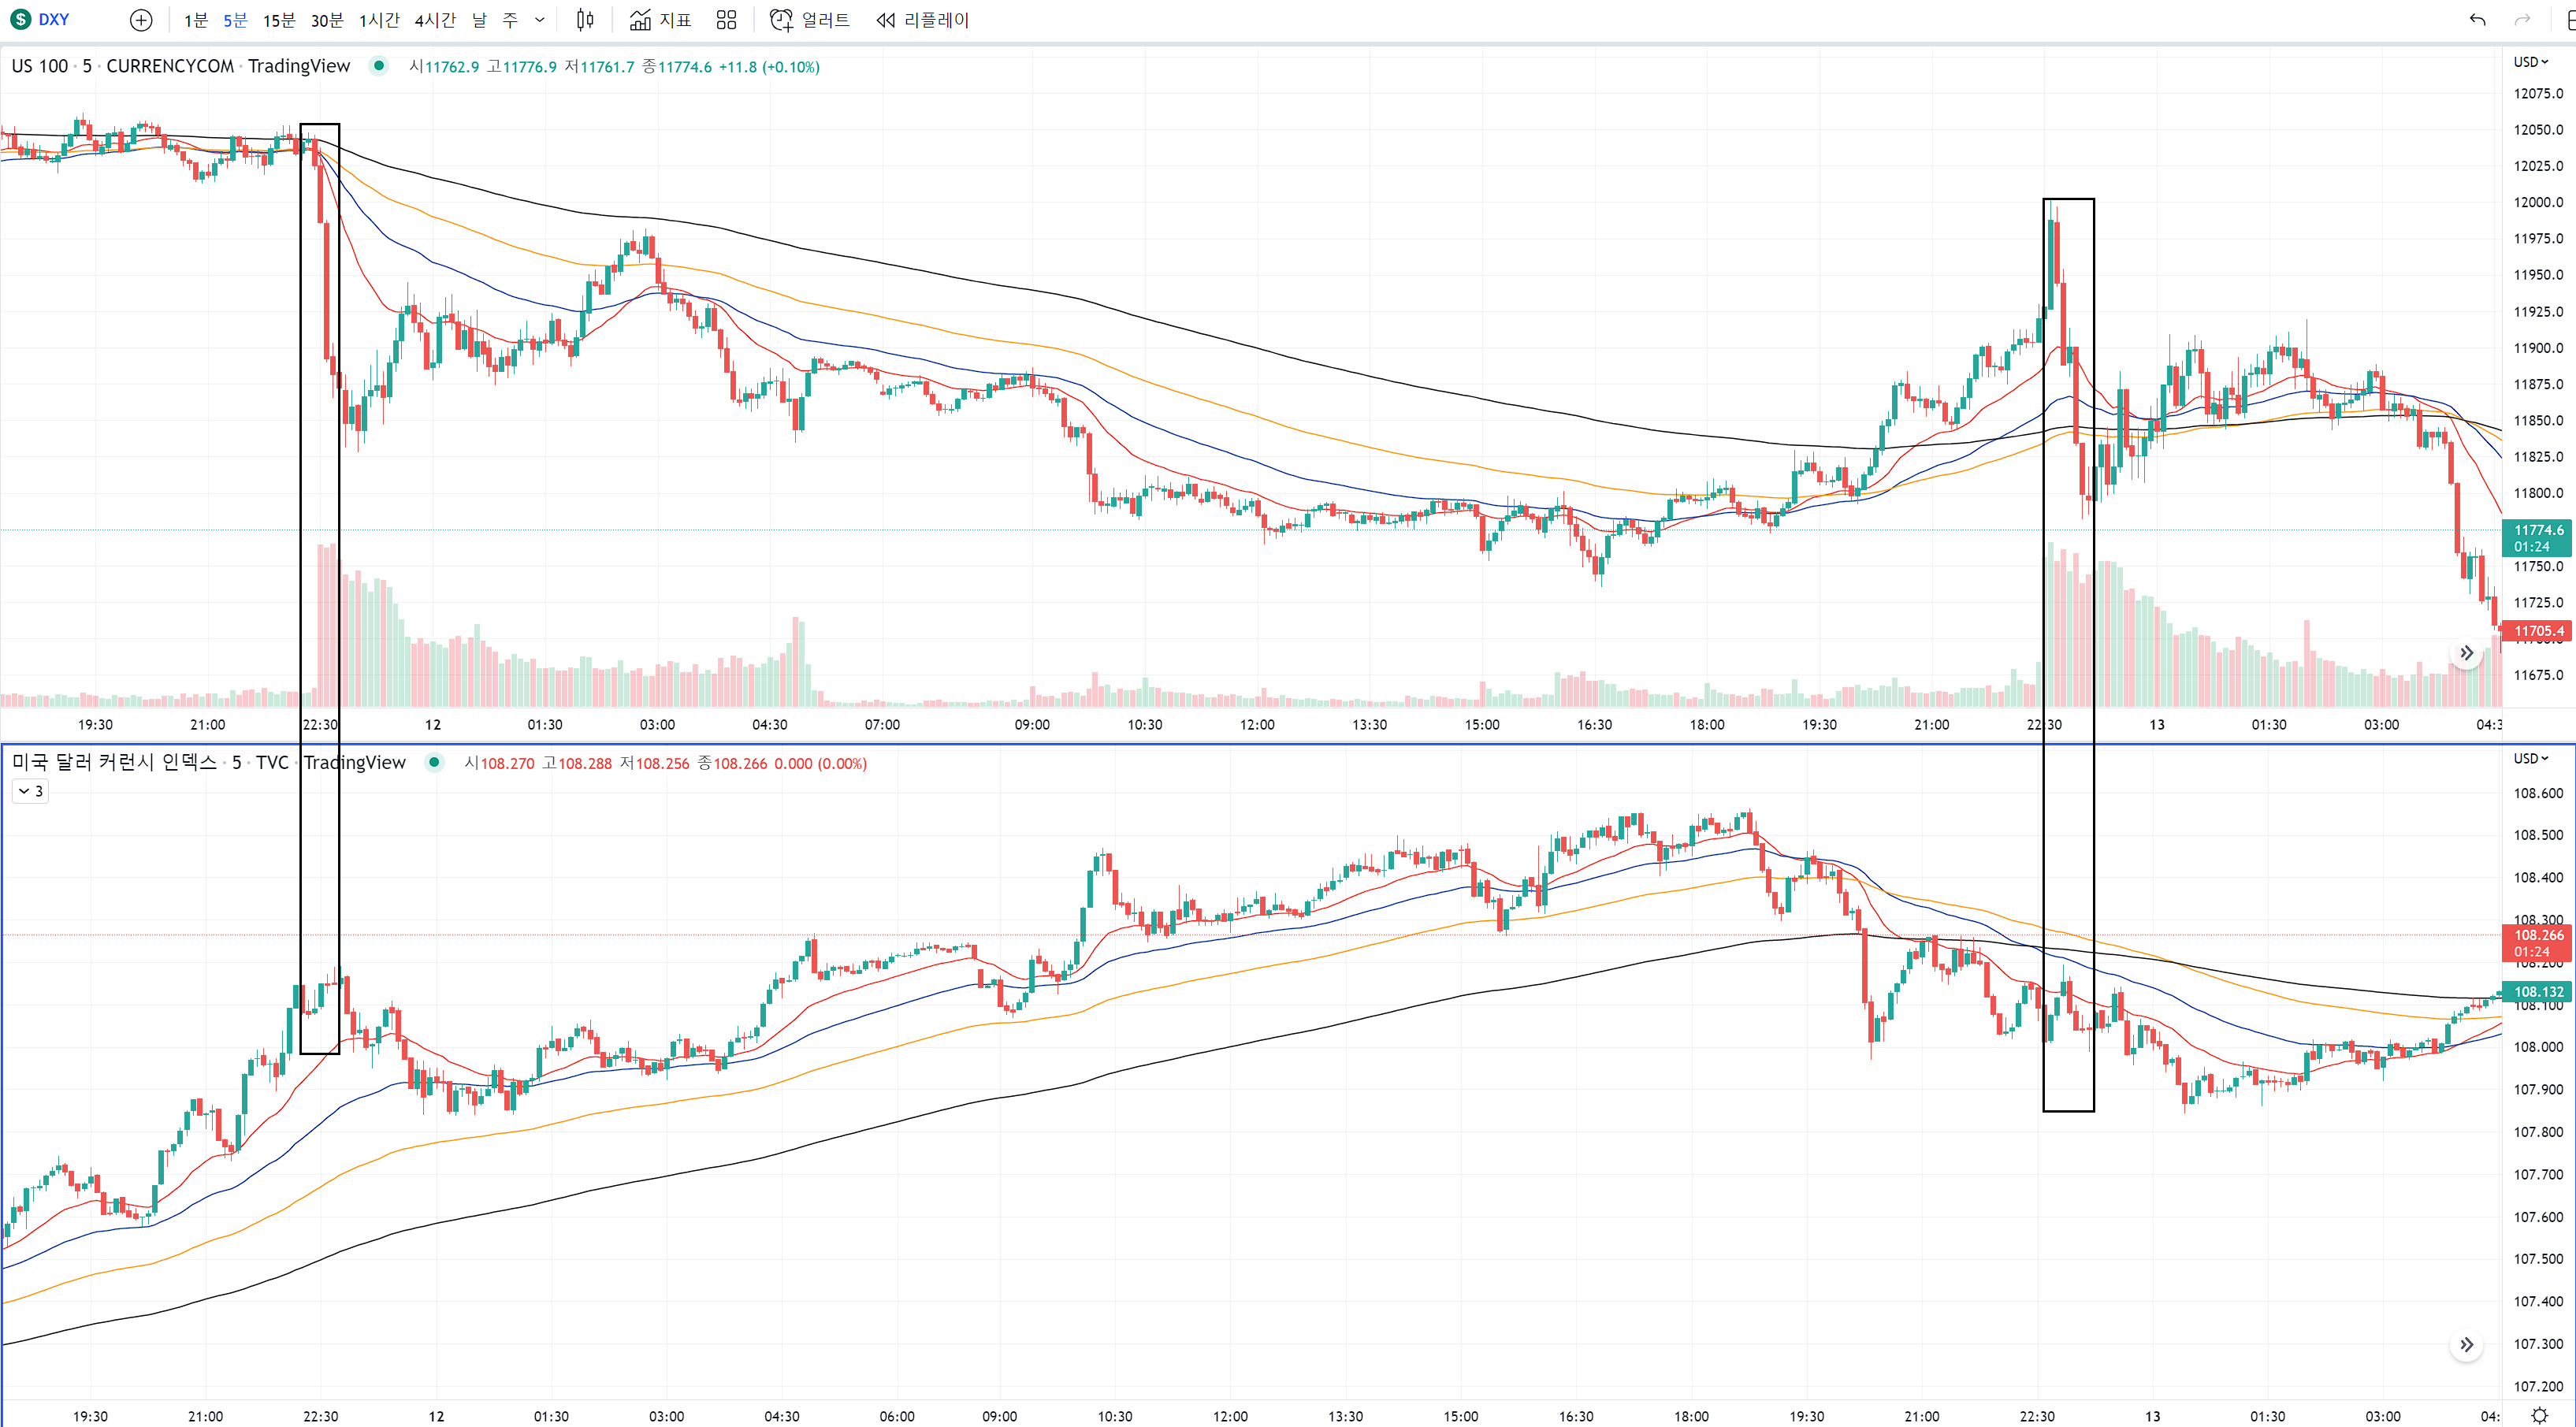The height and width of the screenshot is (1427, 2576).
Task: Click the add symbol compare plus icon
Action: [141, 20]
